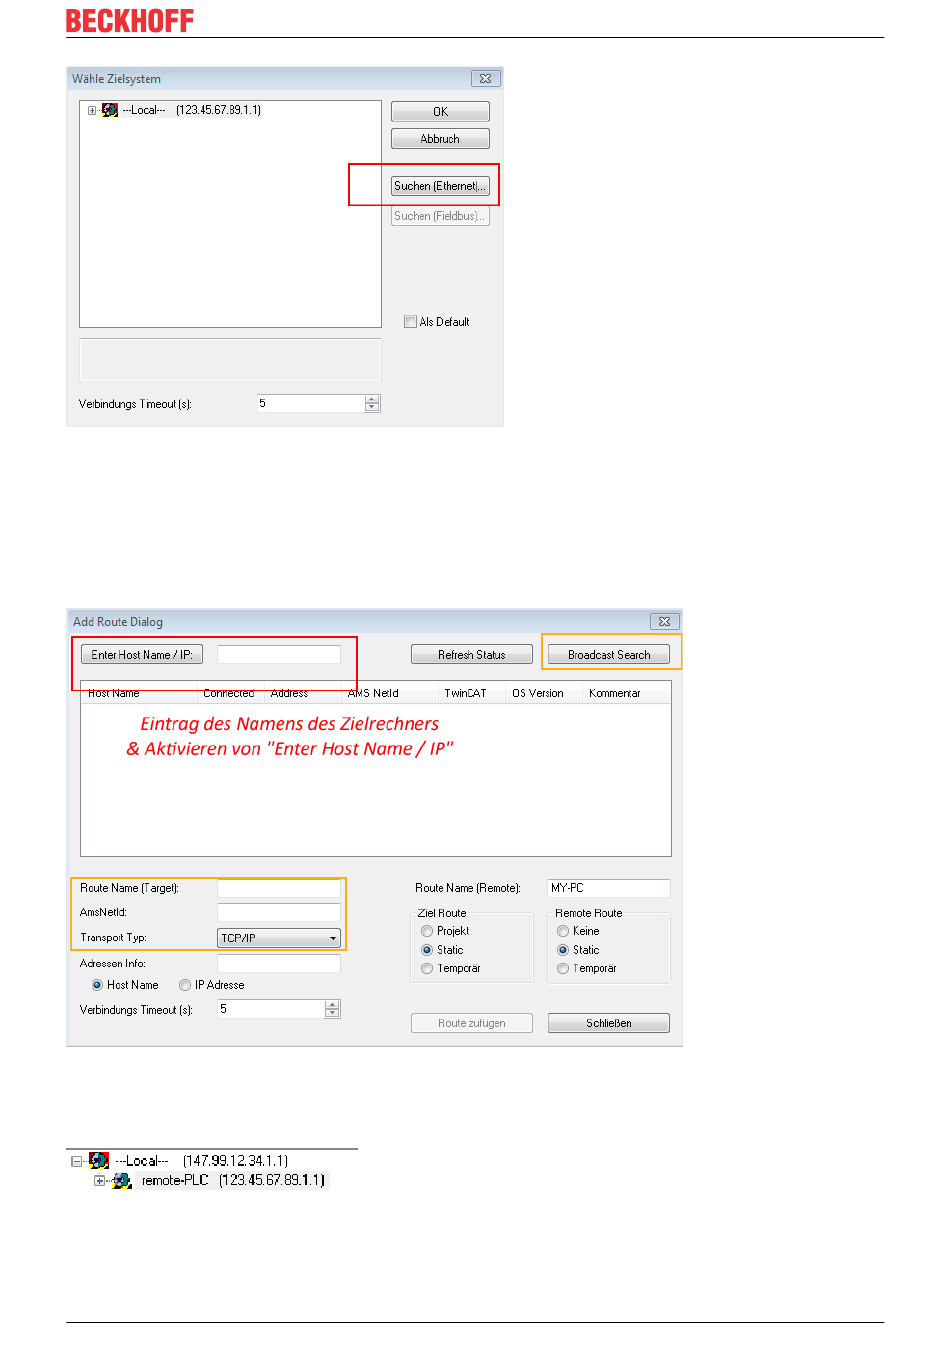Screen dimensions: 950x1369
Task: Select Projekt under Ziel Route
Action: [427, 931]
